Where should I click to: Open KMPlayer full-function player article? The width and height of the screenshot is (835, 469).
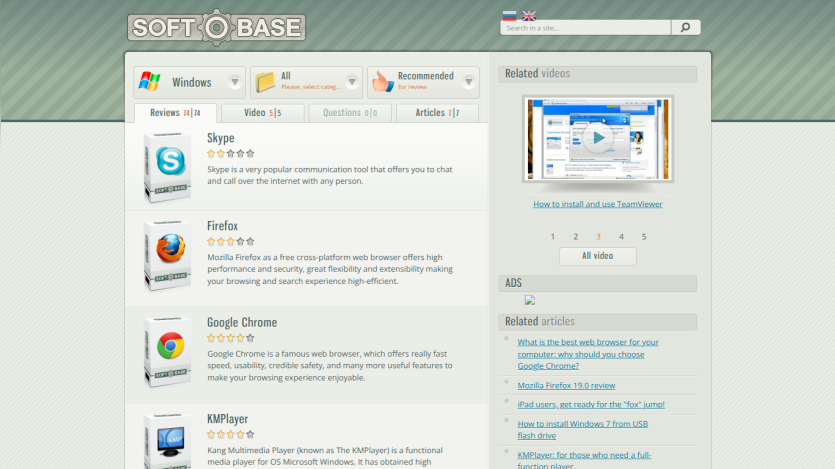584,460
